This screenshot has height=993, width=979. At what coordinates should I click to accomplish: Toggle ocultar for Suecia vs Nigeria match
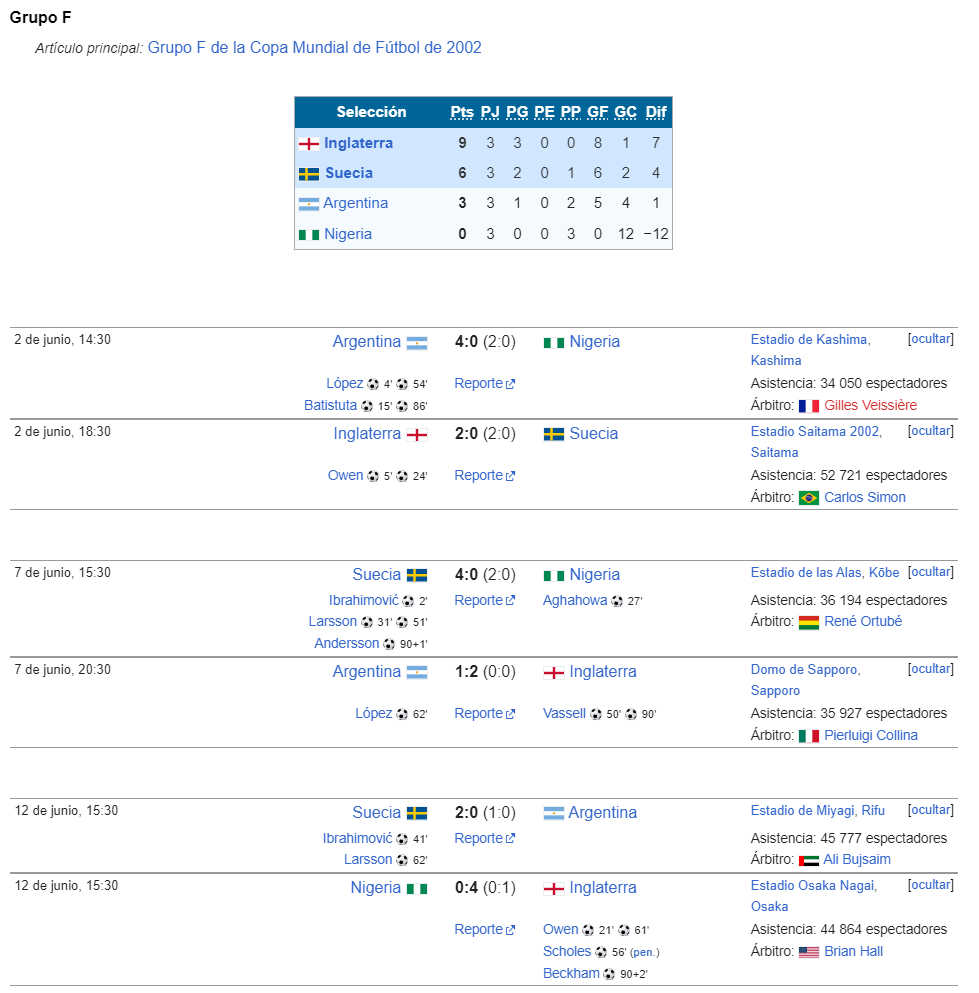point(930,572)
